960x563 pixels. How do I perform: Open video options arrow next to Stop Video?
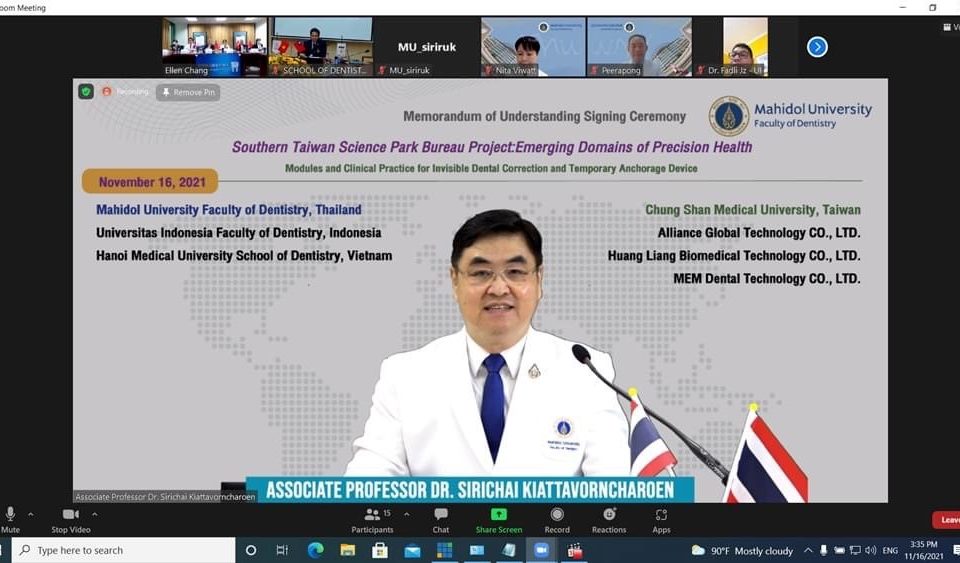point(95,514)
